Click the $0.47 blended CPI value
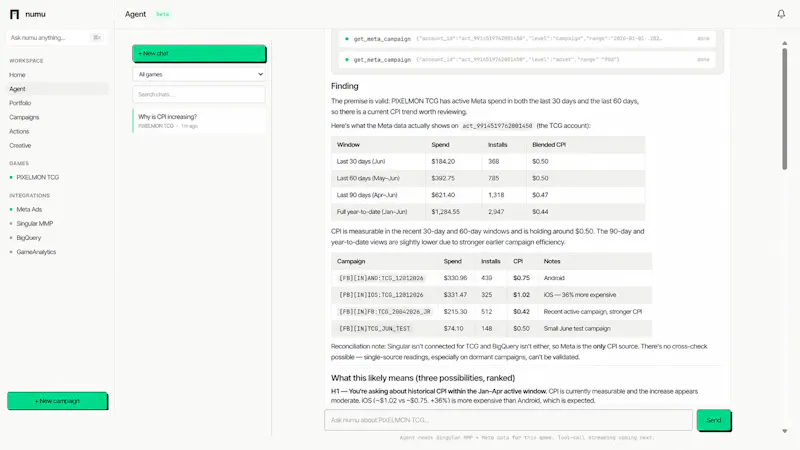Viewport: 800px width, 450px height. coord(540,195)
